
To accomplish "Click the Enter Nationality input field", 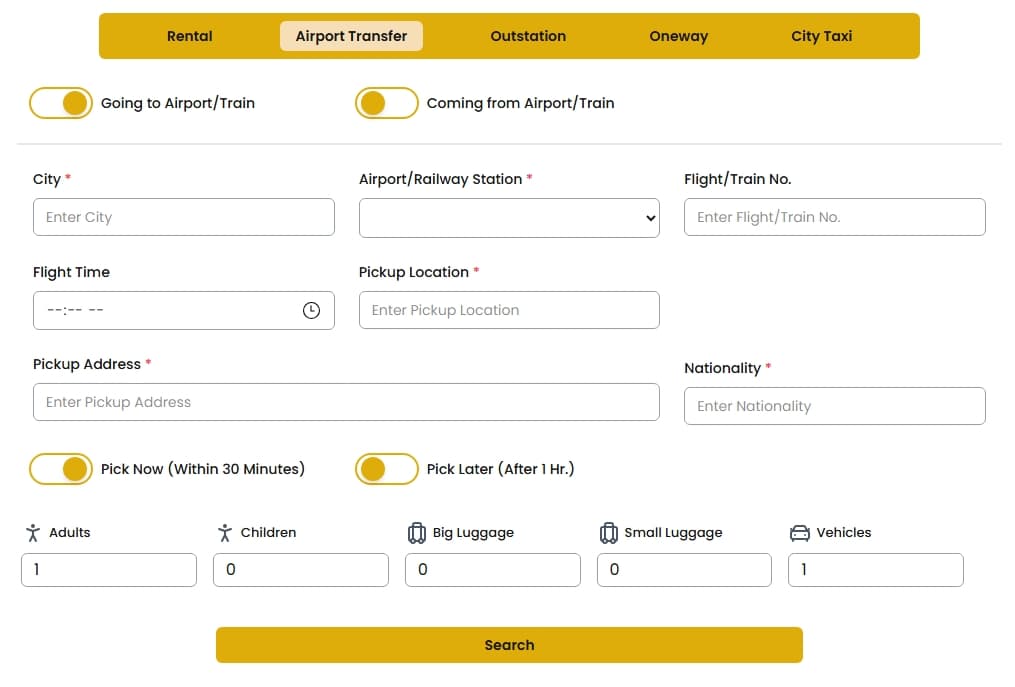I will pyautogui.click(x=834, y=406).
